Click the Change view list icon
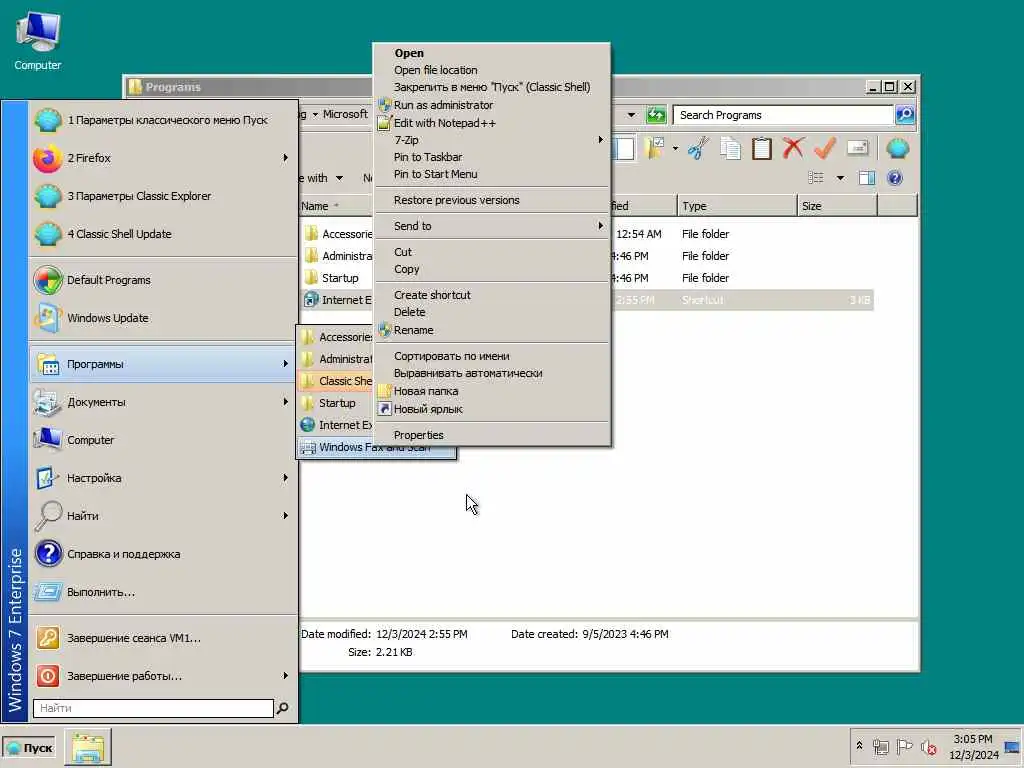 pyautogui.click(x=816, y=178)
